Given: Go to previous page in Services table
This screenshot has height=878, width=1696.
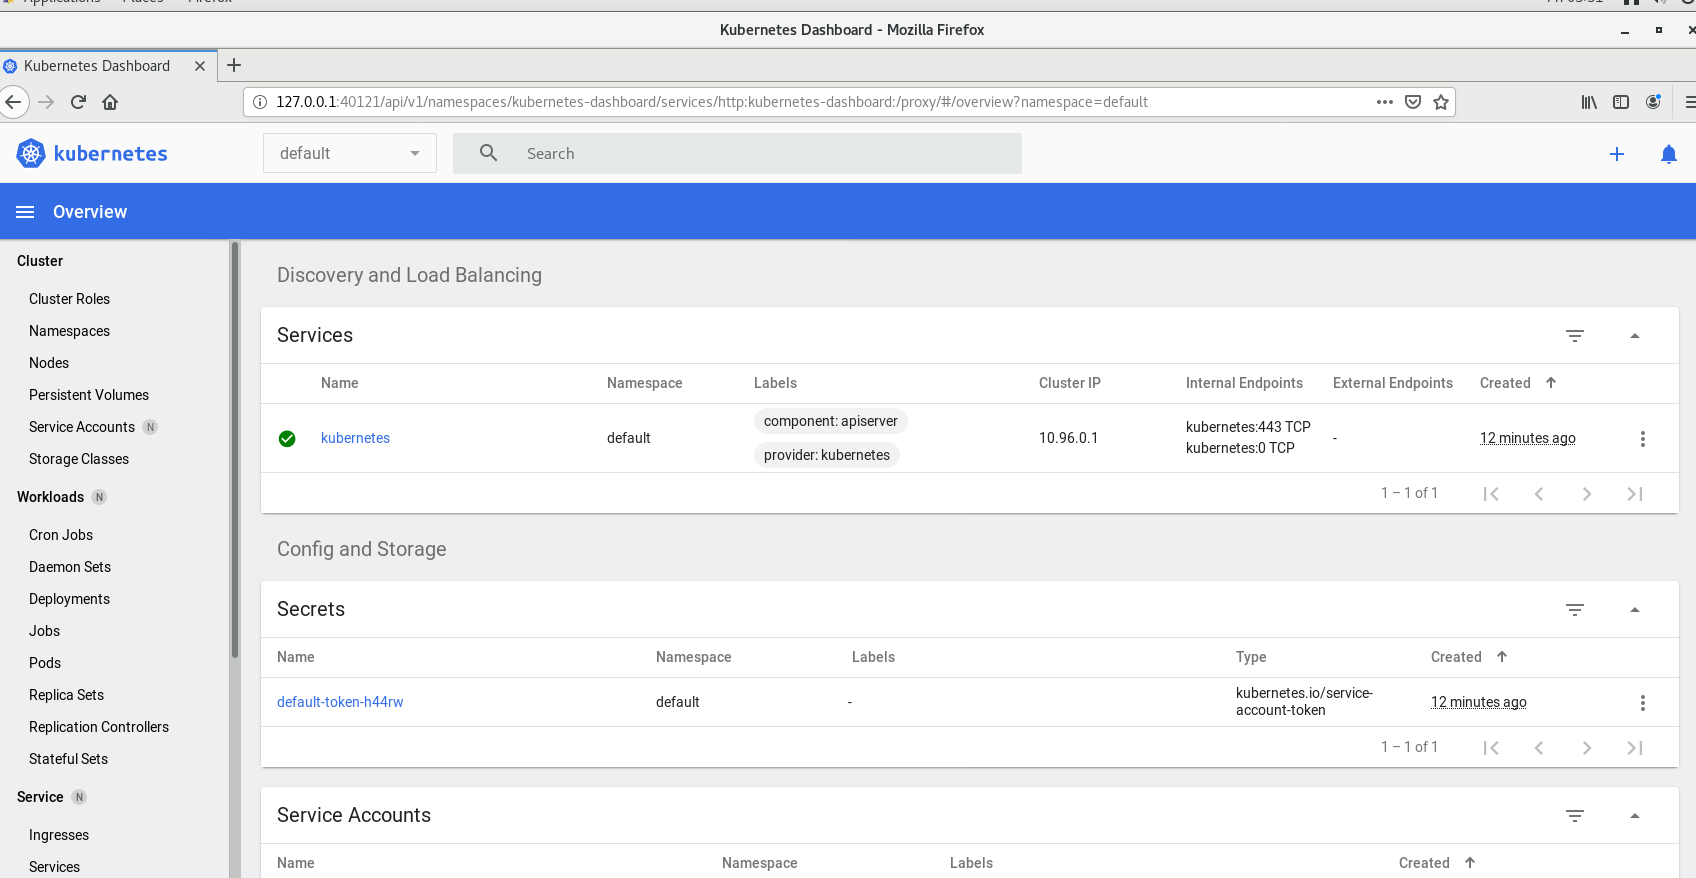Looking at the screenshot, I should coord(1539,494).
